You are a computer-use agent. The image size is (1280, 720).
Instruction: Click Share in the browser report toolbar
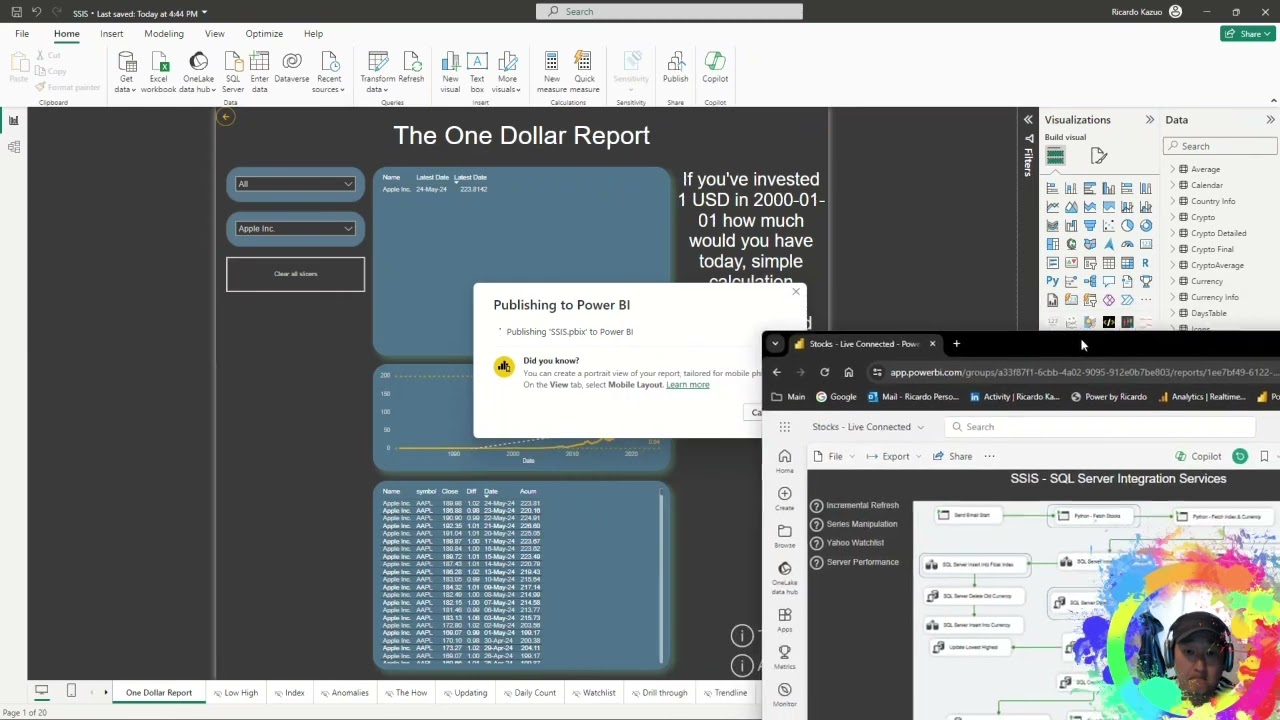point(952,456)
